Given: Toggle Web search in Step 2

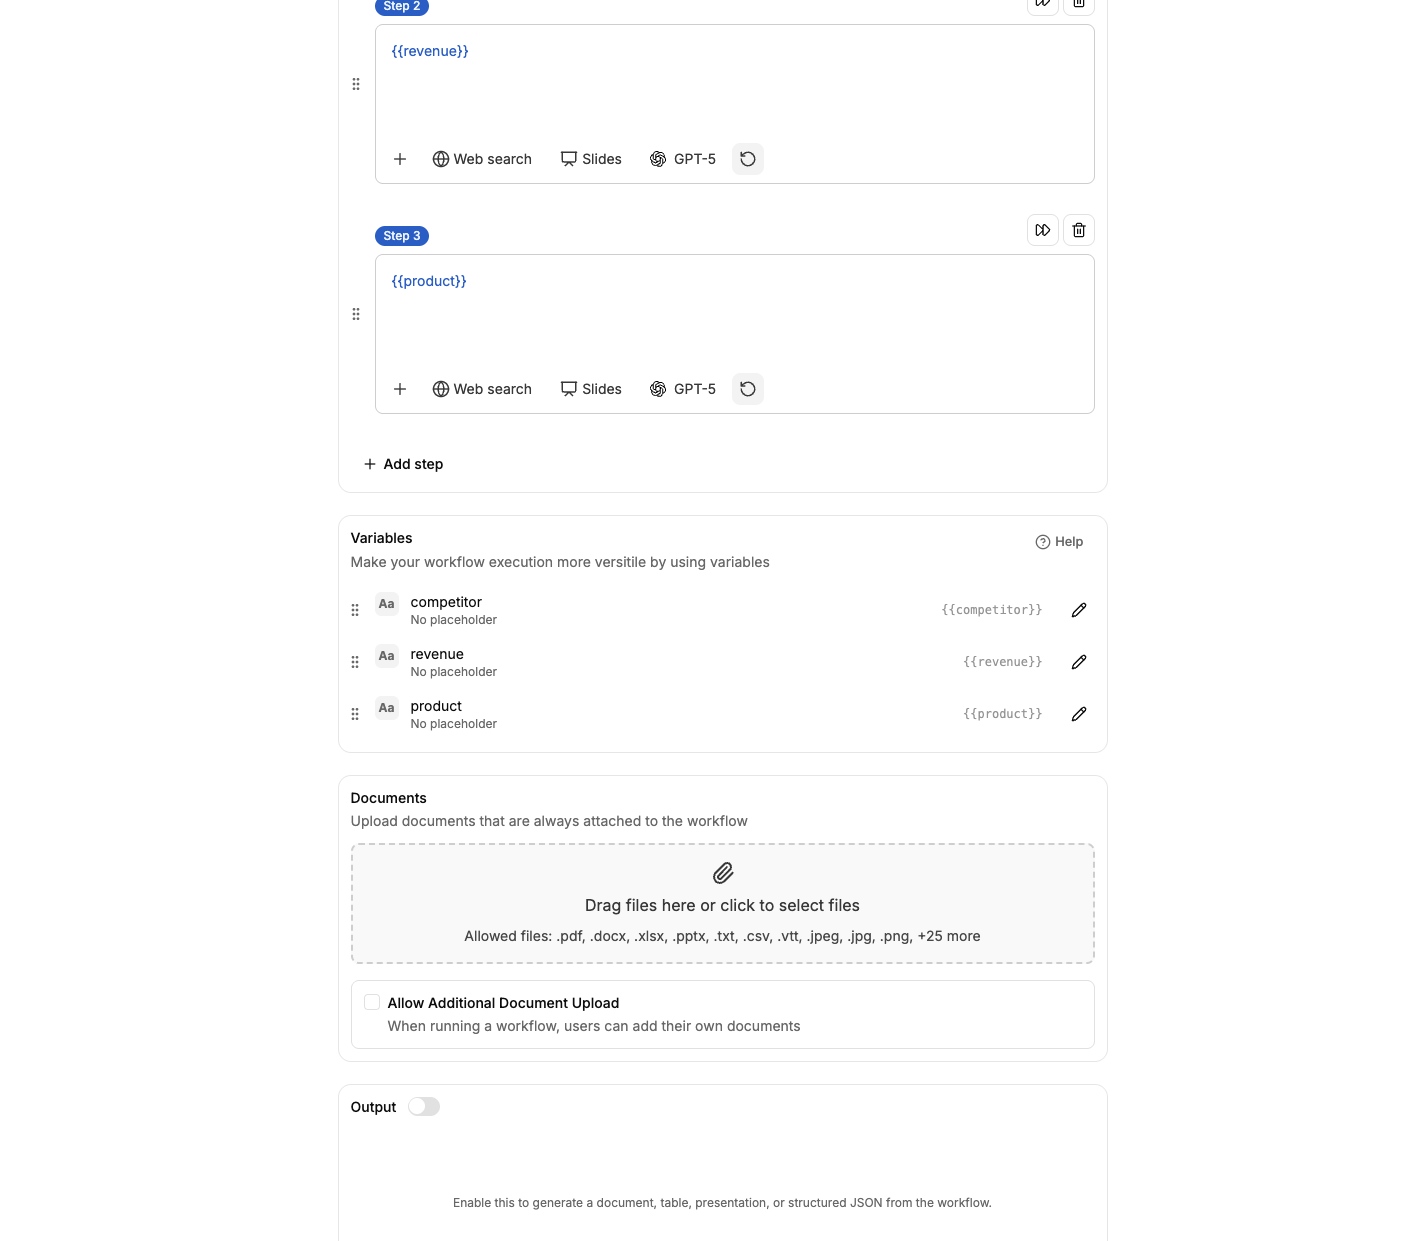Looking at the screenshot, I should point(482,159).
